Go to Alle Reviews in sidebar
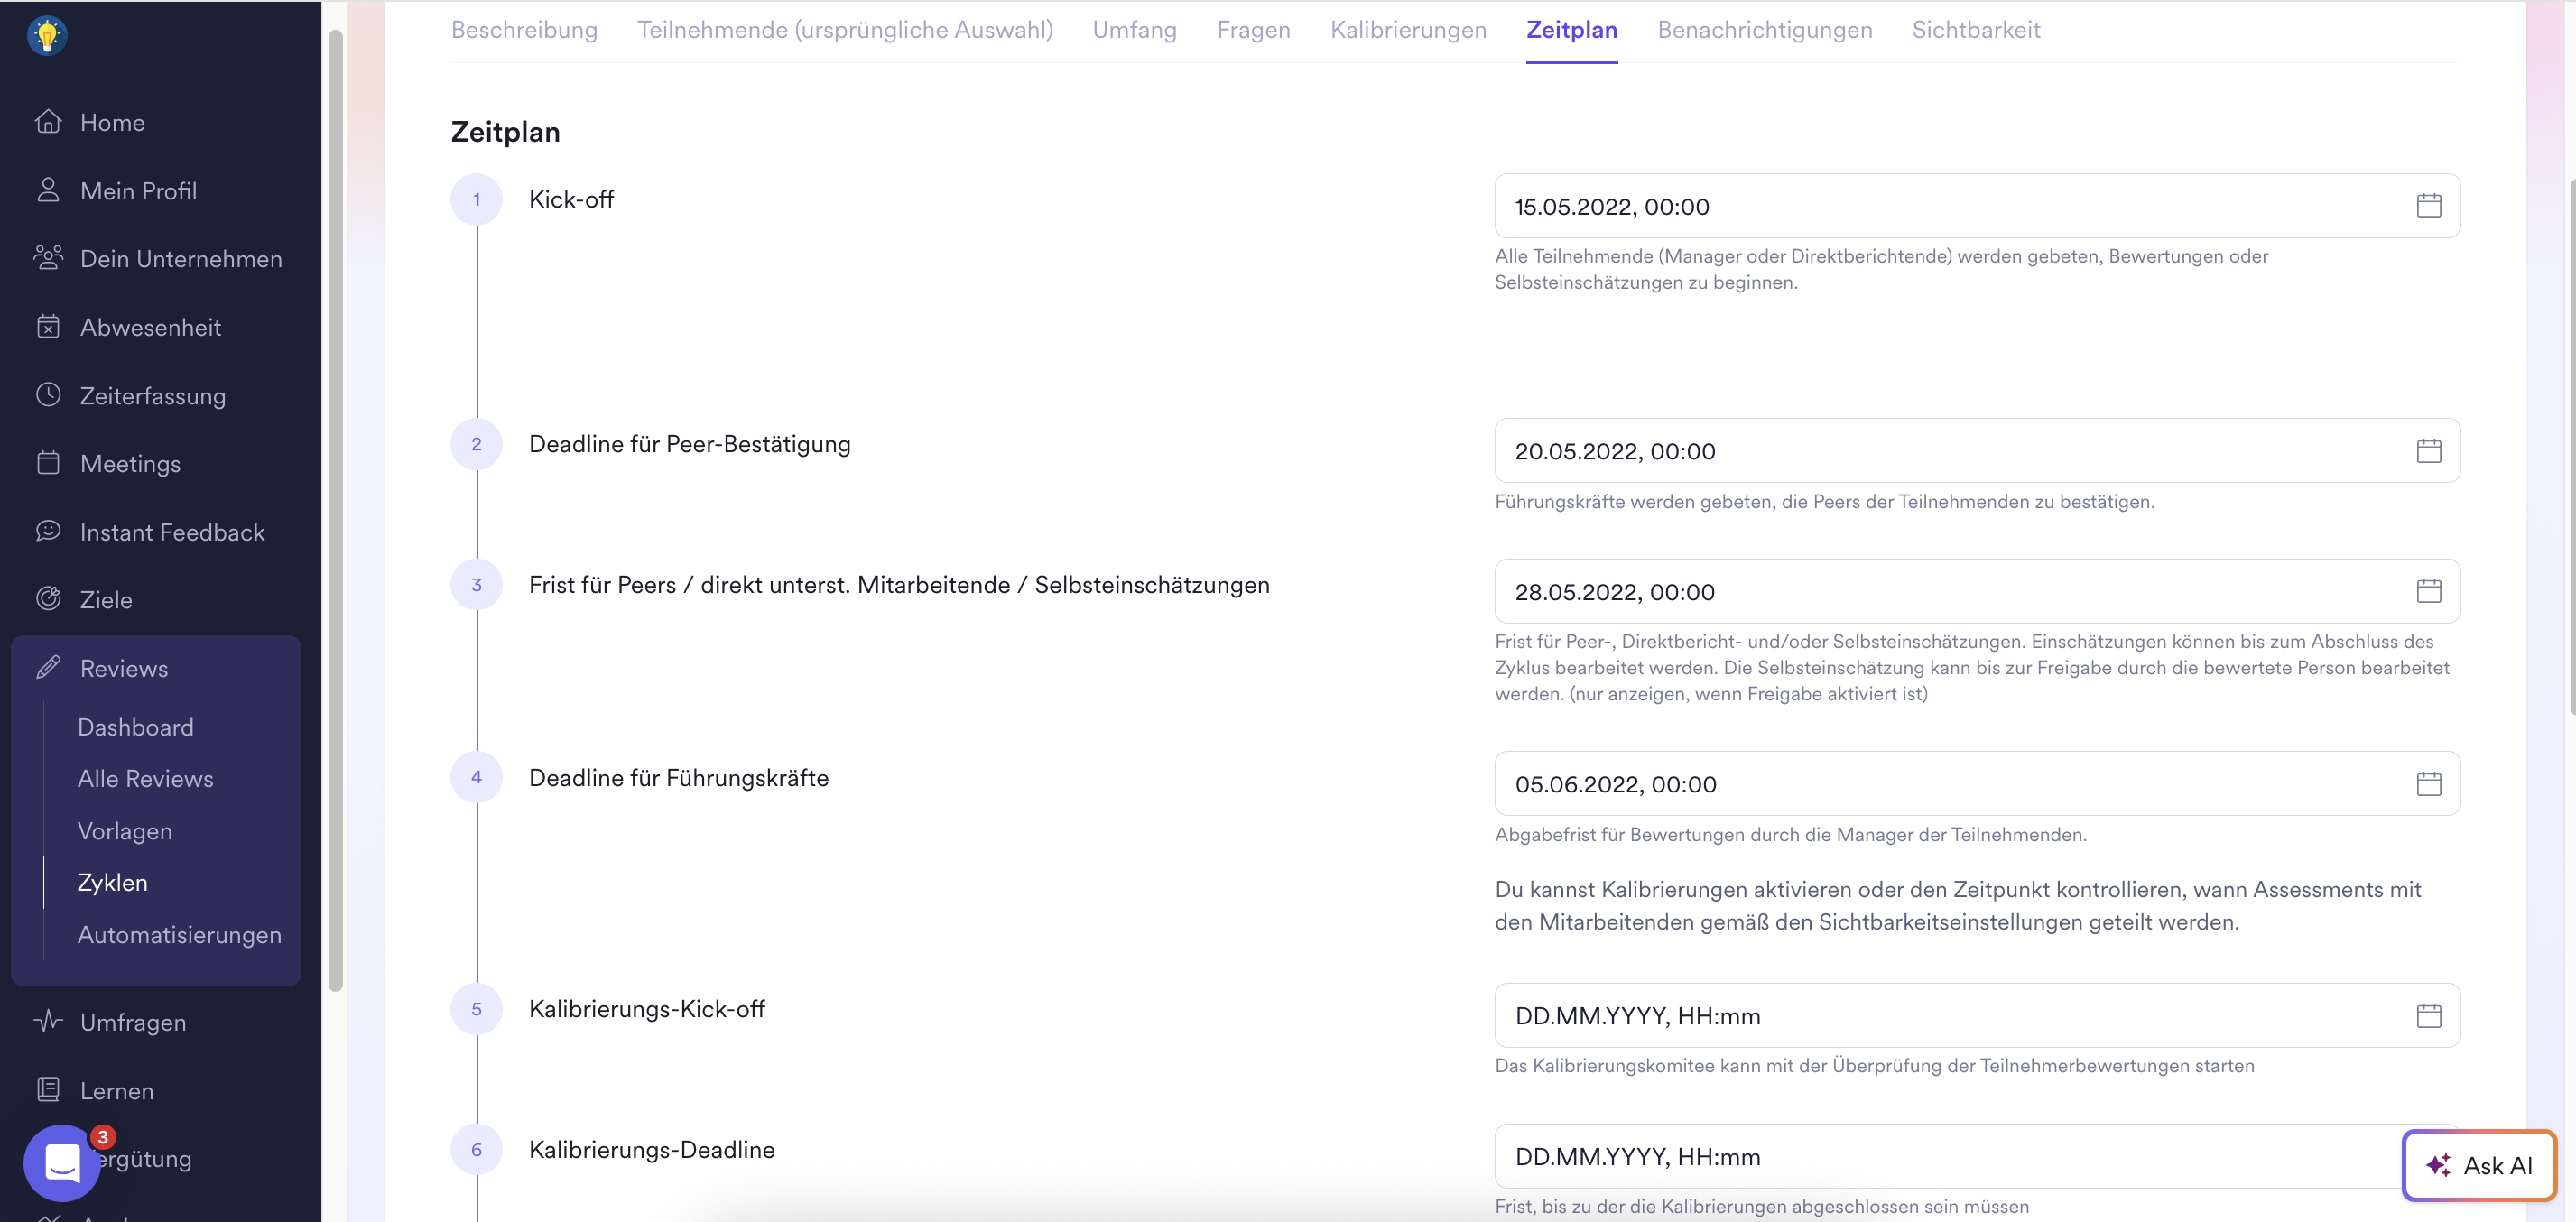Image resolution: width=2576 pixels, height=1222 pixels. point(145,779)
